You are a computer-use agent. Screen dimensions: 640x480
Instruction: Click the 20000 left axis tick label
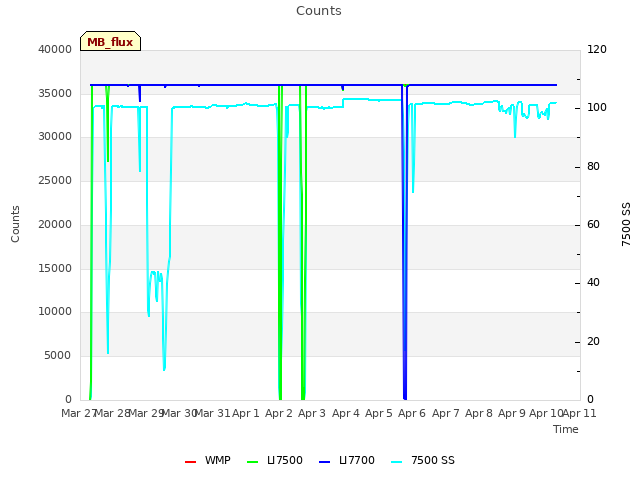pos(55,224)
